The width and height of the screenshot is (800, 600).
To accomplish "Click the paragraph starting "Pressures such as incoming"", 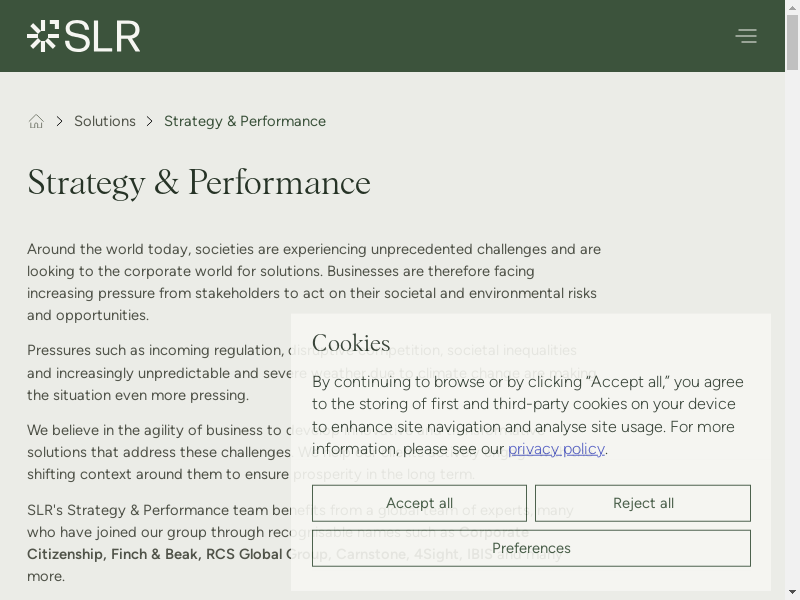I will (x=160, y=372).
